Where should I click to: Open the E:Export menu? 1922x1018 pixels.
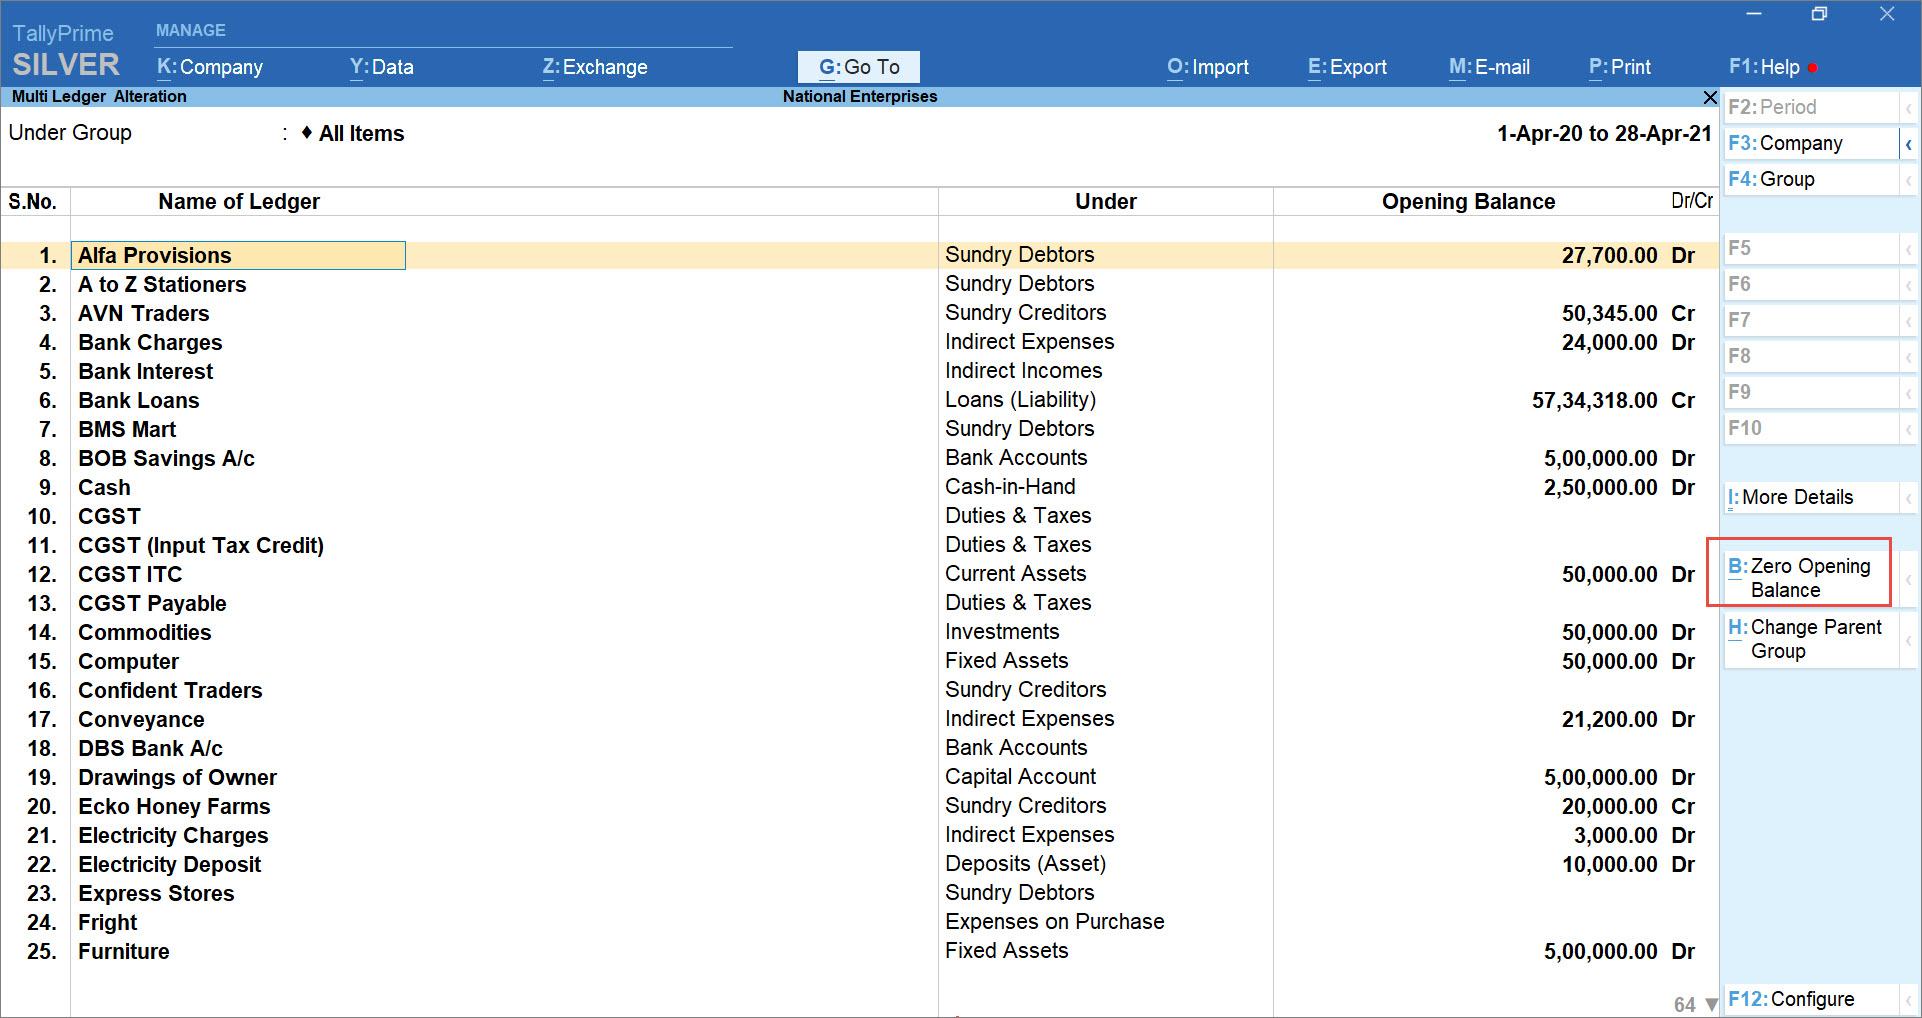1347,67
